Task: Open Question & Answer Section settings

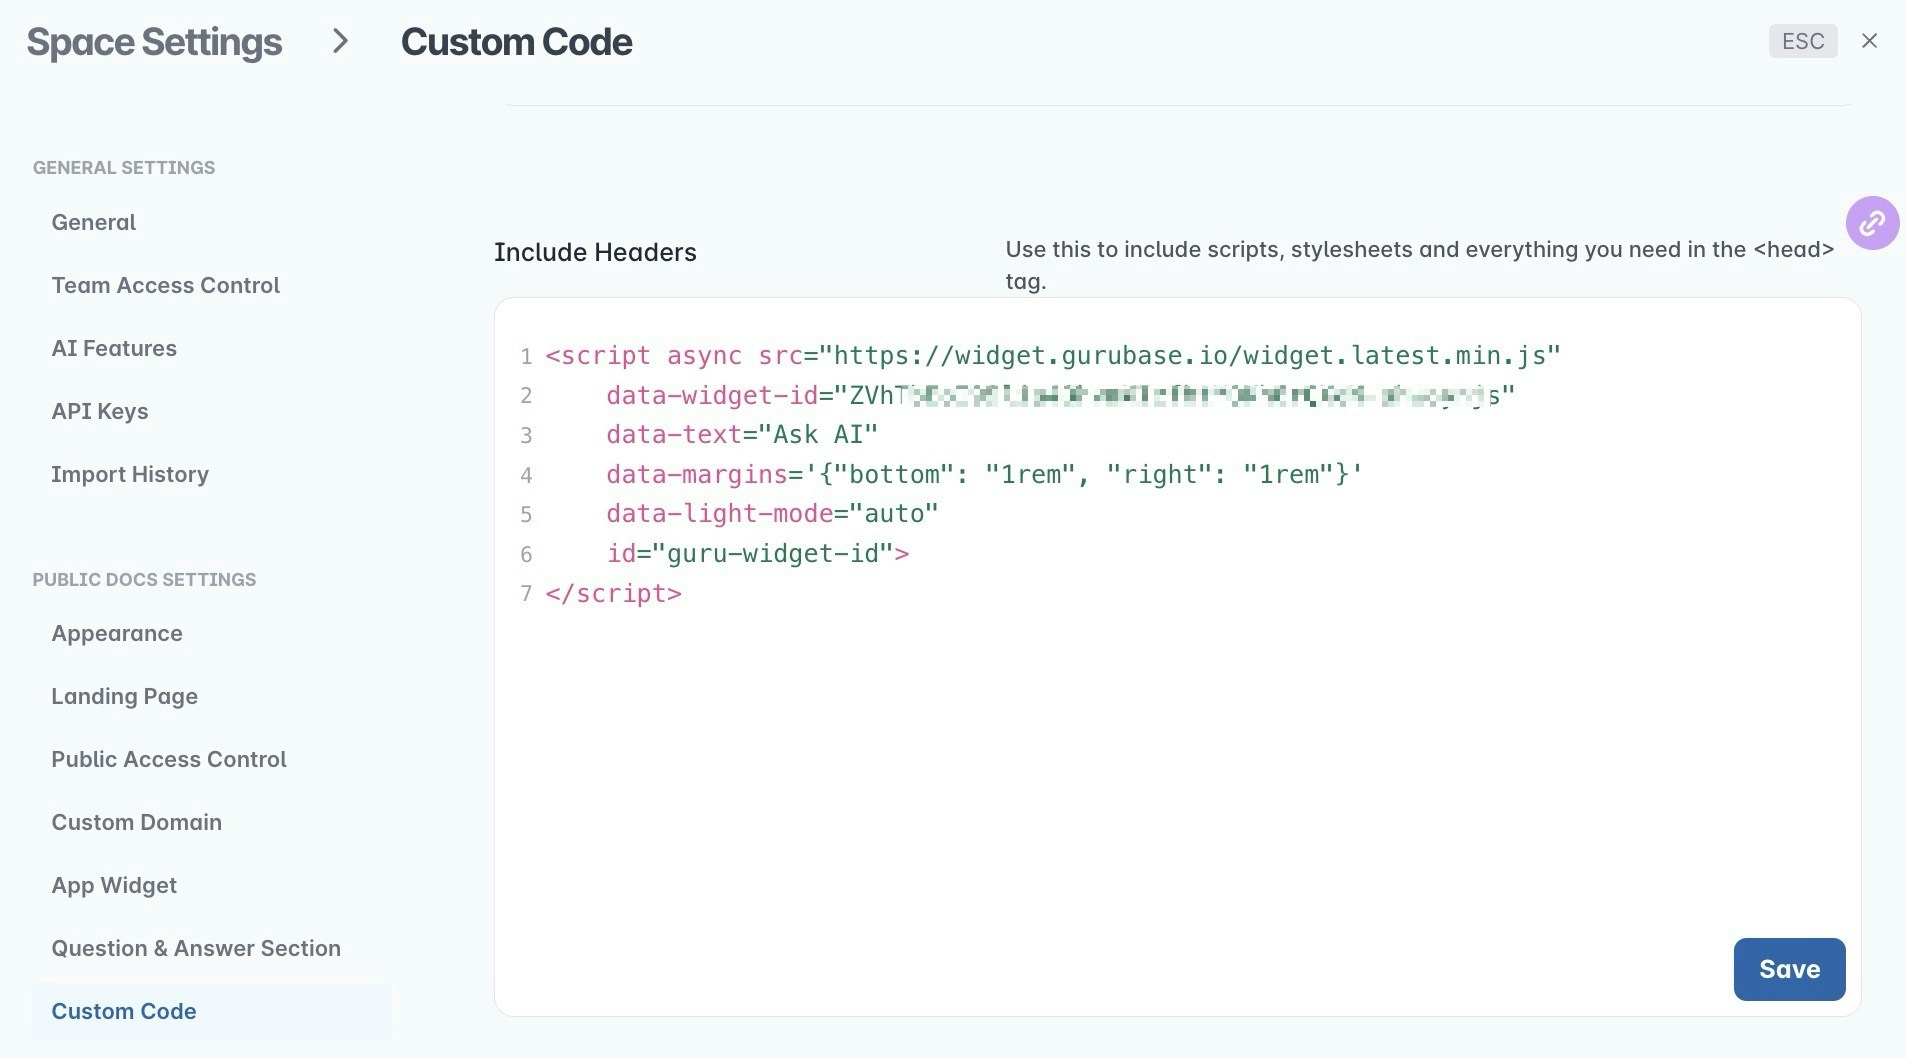Action: tap(196, 948)
